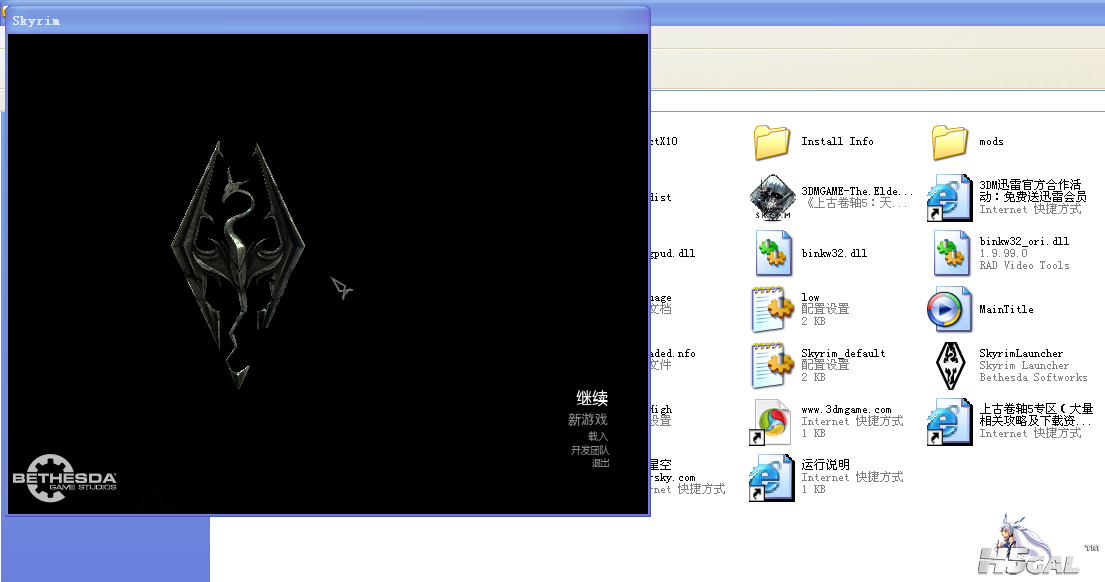
Task: Click the Skyrim dragon emblem
Action: (237, 264)
